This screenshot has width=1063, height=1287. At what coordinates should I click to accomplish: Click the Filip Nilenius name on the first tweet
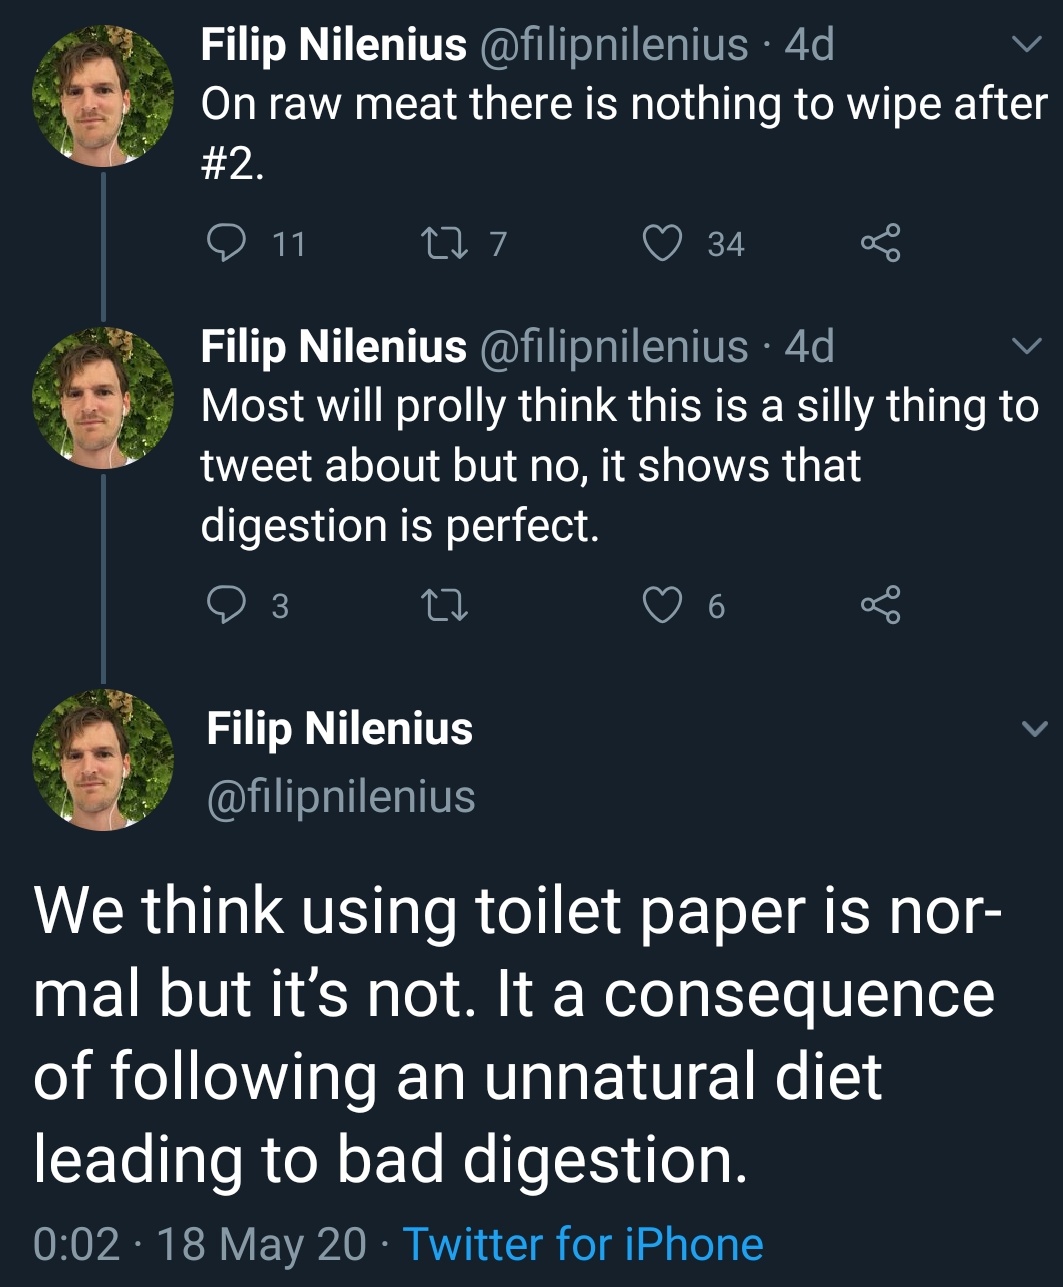pos(333,45)
